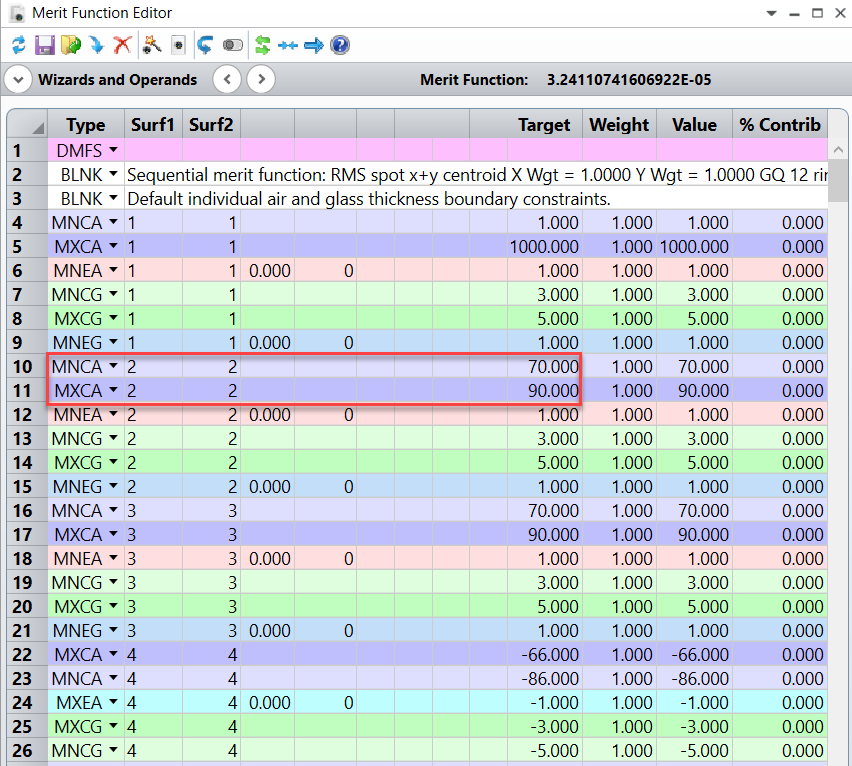Select row 17 by its row number header
The height and width of the screenshot is (766, 852).
pos(28,534)
